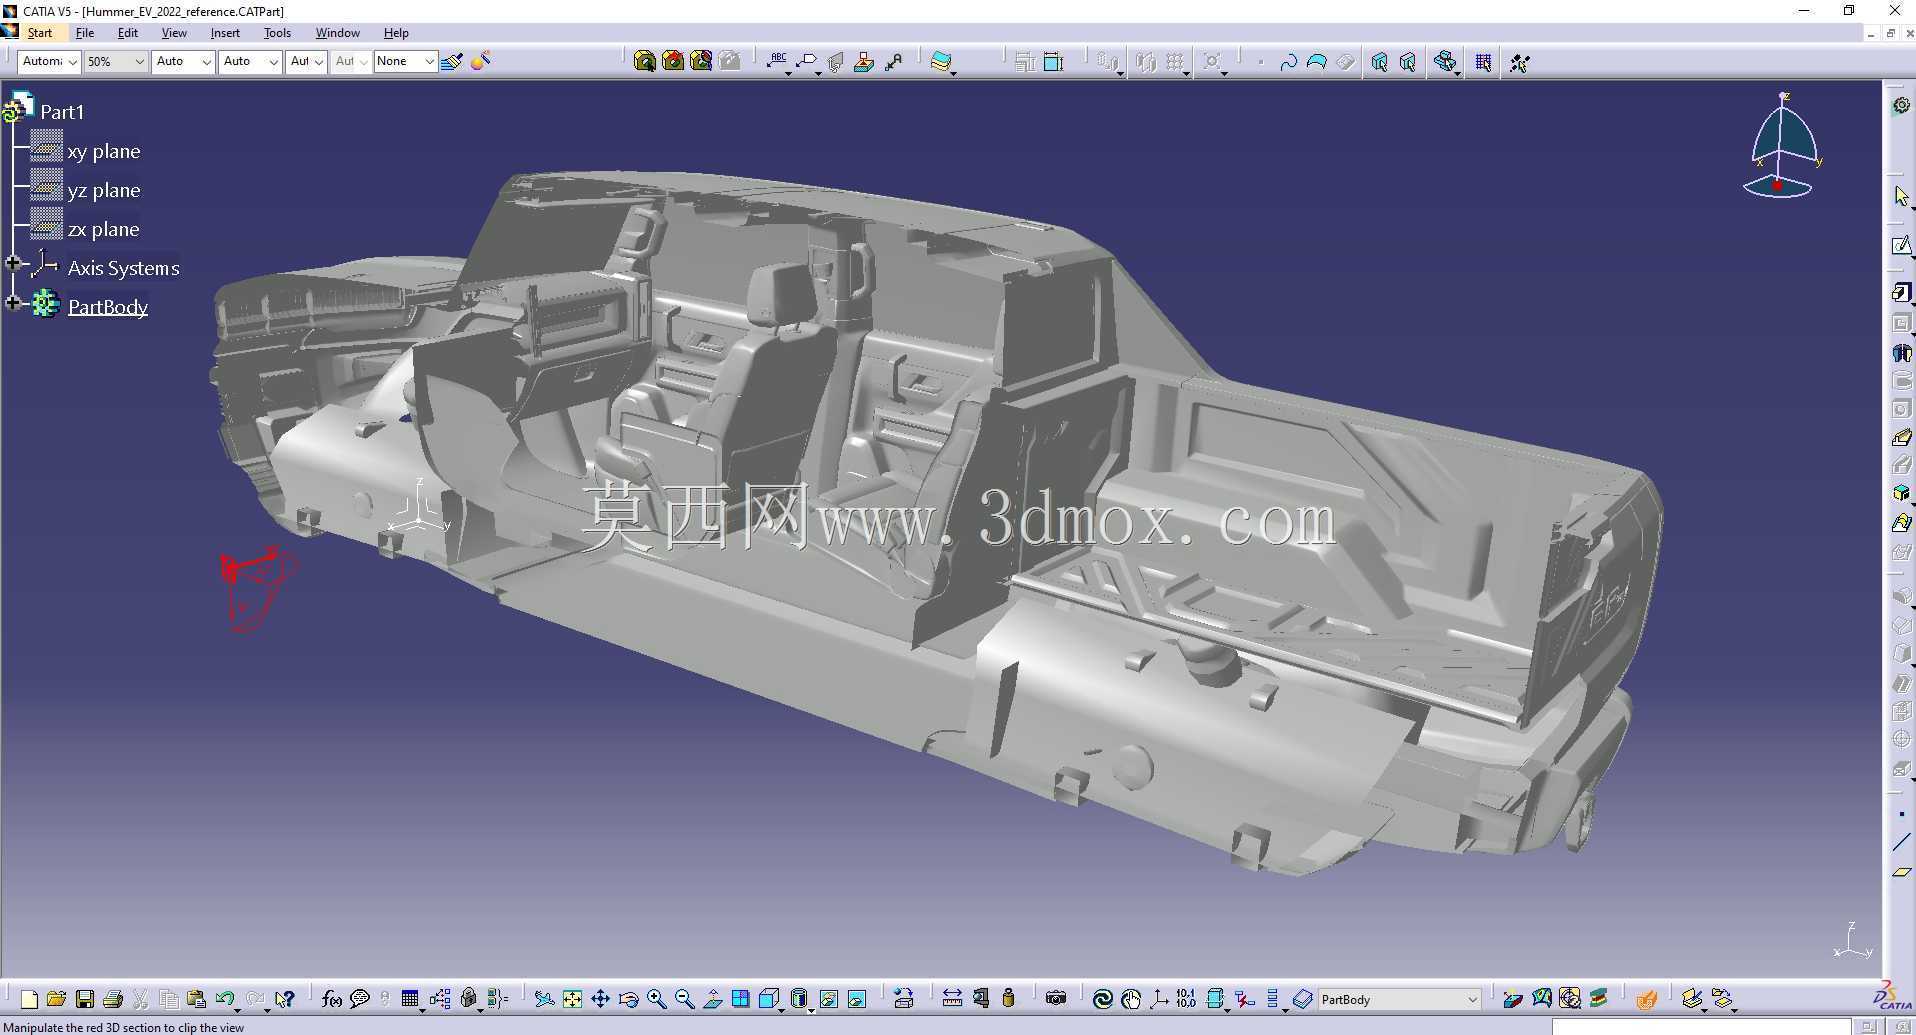Image resolution: width=1916 pixels, height=1035 pixels.
Task: Open the line type Automatic dropdown
Action: pyautogui.click(x=49, y=62)
